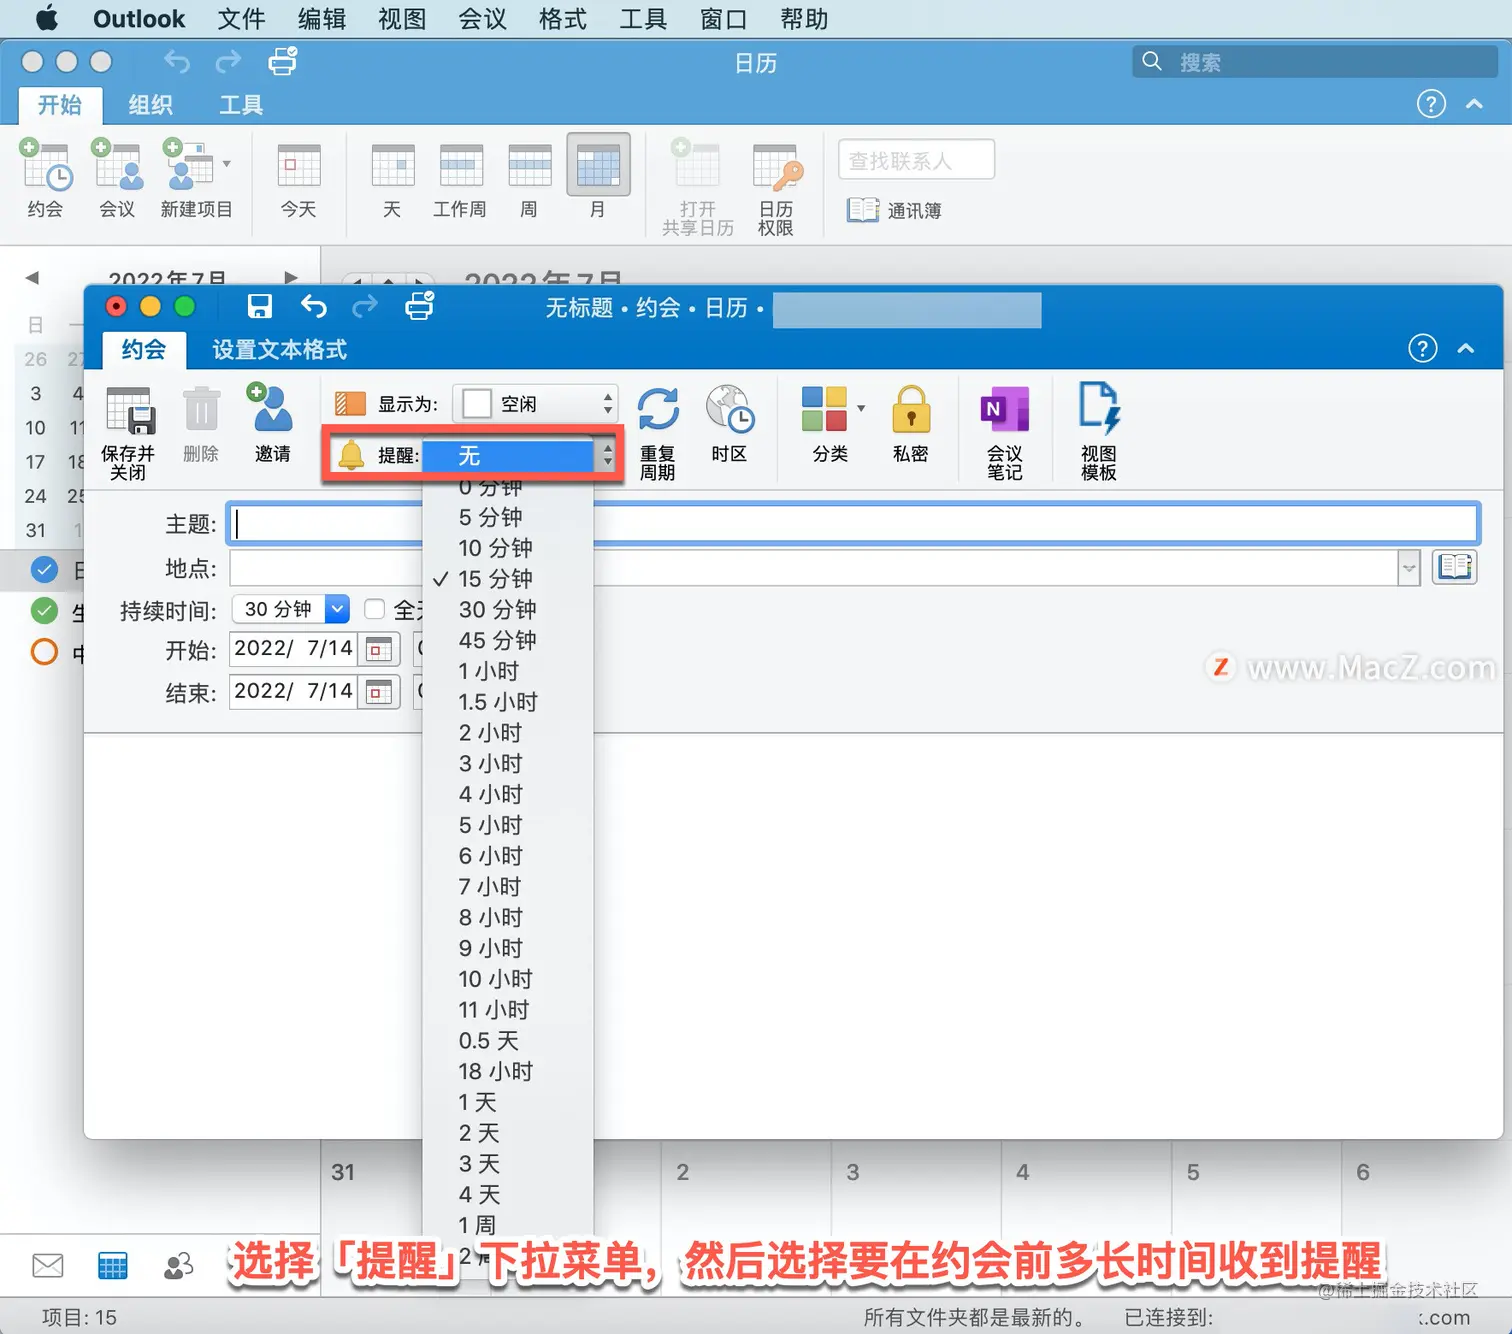Click new Appointment (约会) icon in main ribbon
The image size is (1512, 1334).
point(45,165)
